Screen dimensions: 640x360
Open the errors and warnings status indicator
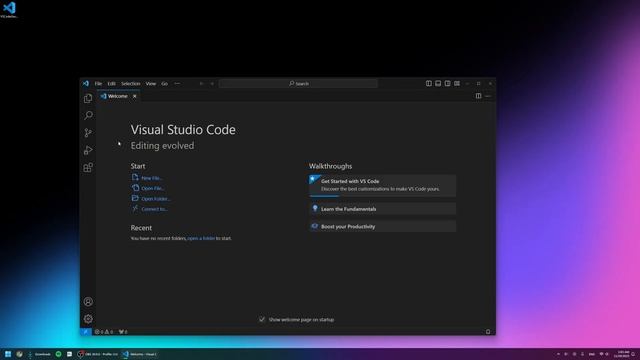click(x=104, y=332)
